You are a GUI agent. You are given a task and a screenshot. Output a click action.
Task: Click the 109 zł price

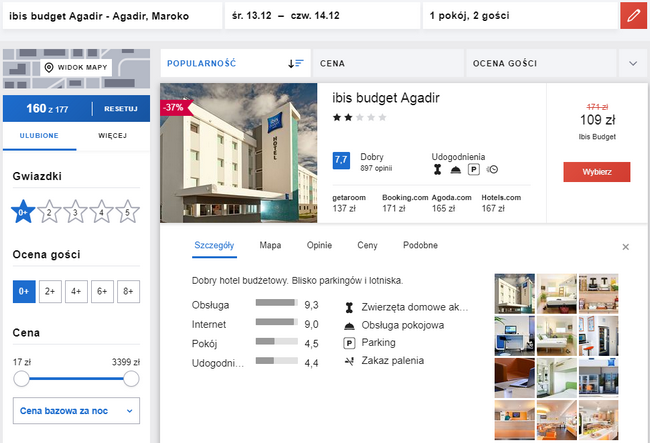pyautogui.click(x=597, y=120)
